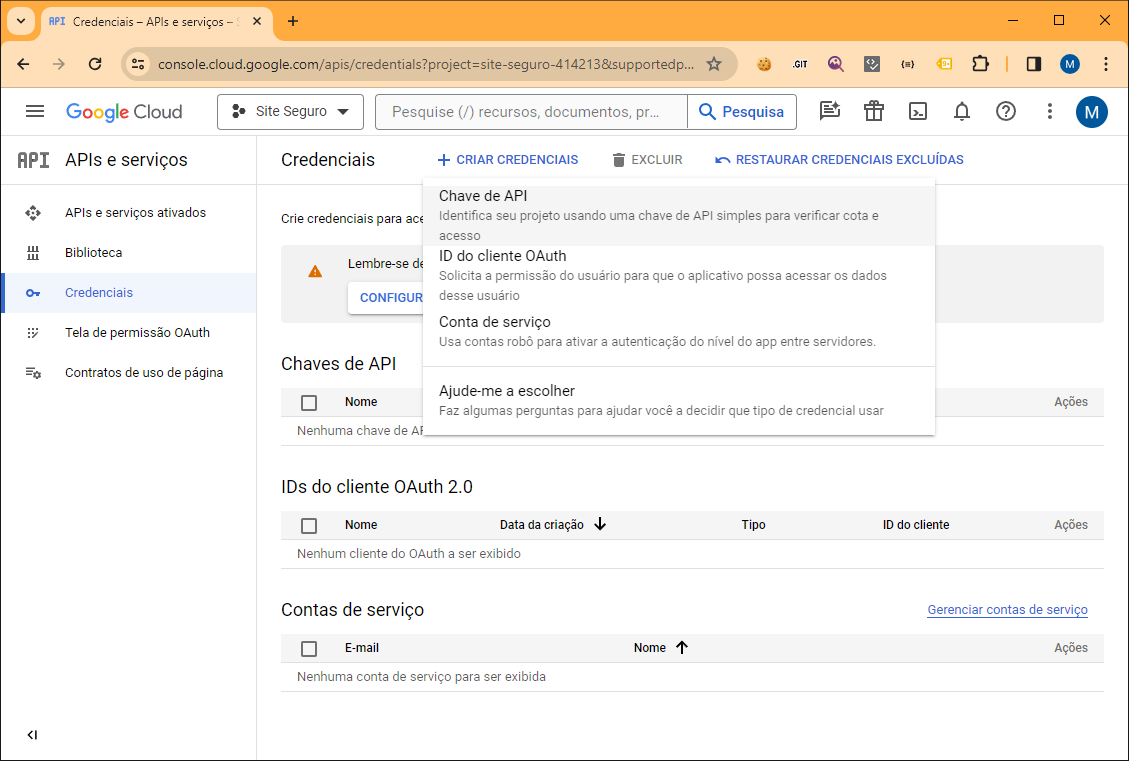This screenshot has width=1129, height=761.
Task: Sort OAuth clients by Data da criação
Action: (x=553, y=525)
